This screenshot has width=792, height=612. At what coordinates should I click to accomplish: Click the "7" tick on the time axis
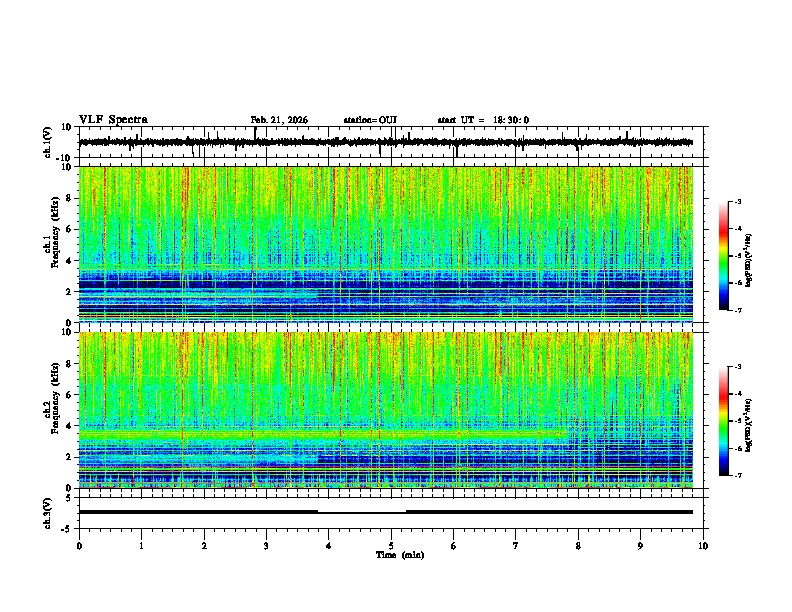tap(516, 546)
